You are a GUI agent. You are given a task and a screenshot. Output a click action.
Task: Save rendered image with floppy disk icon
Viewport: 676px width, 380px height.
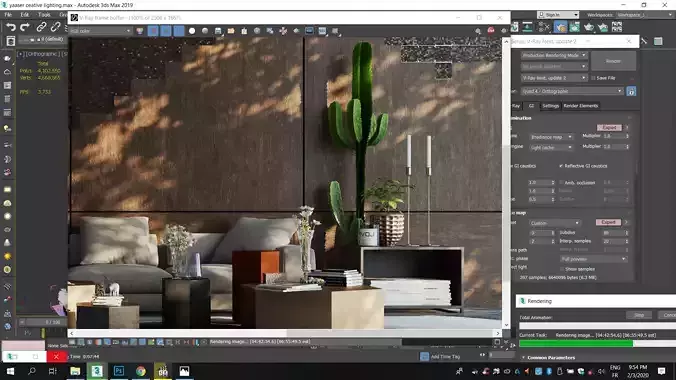click(218, 31)
